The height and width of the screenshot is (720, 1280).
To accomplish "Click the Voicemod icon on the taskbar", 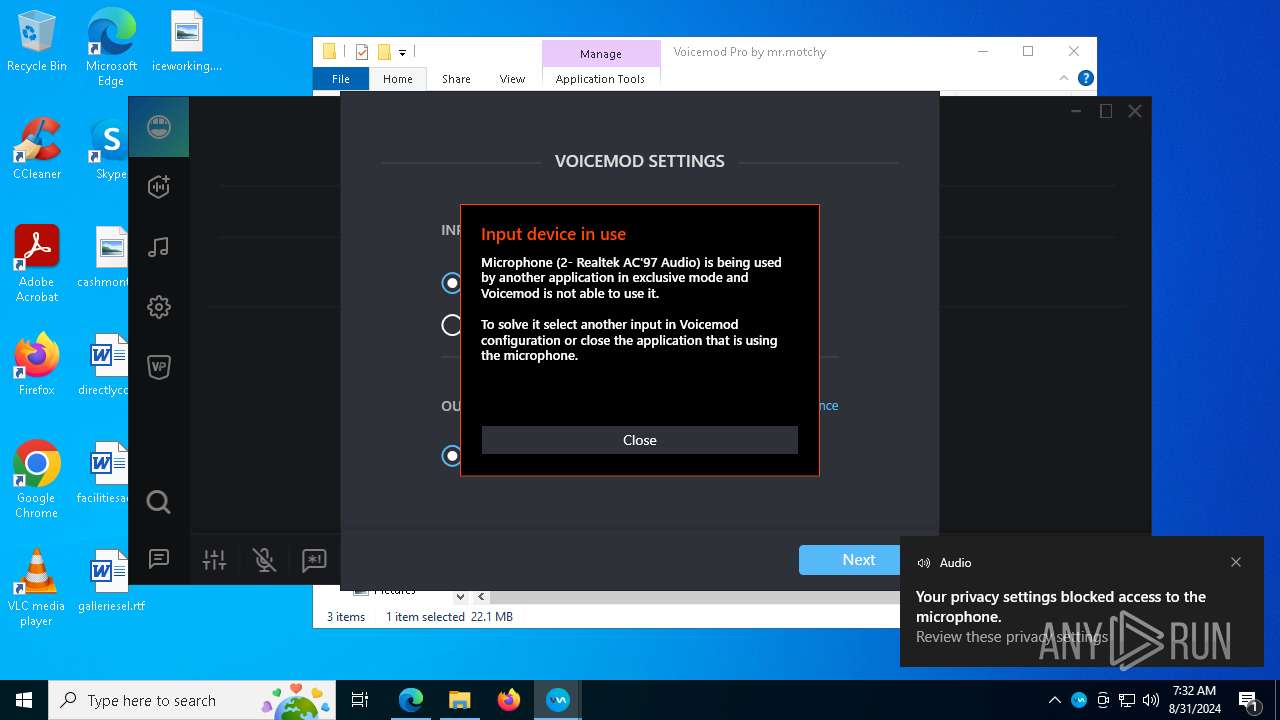I will click(557, 700).
